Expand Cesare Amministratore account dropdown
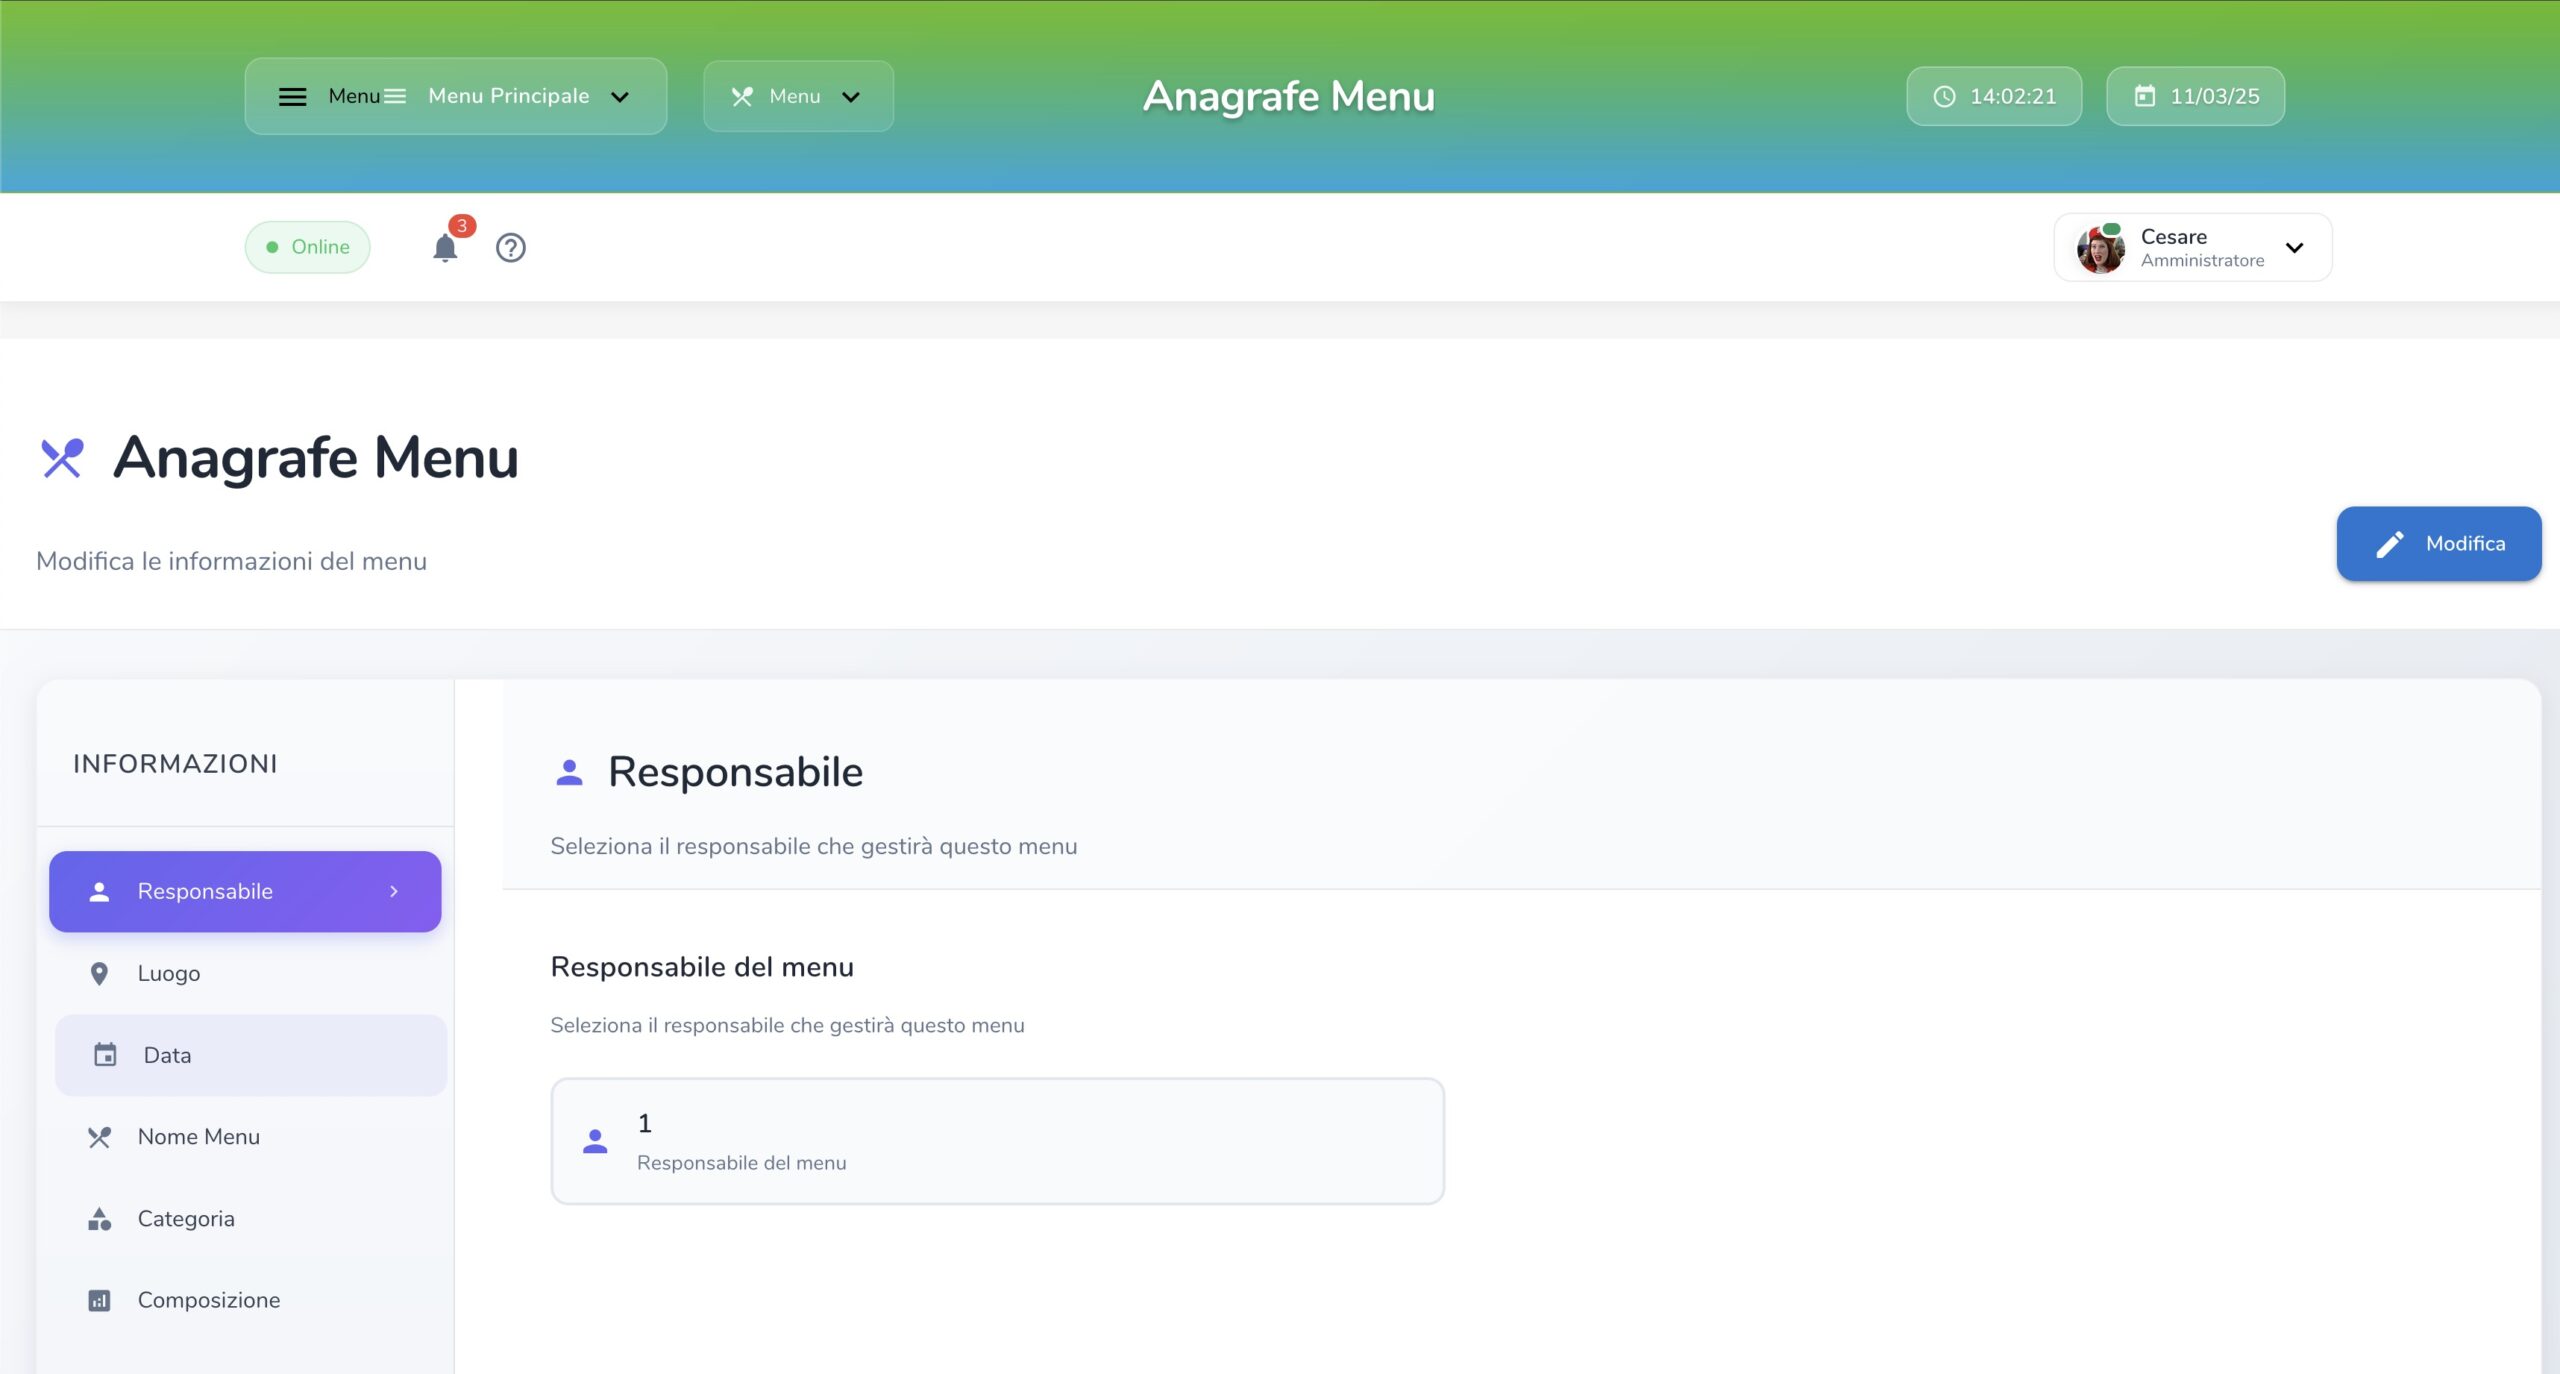Screen dimensions: 2560x1374 (2295, 247)
